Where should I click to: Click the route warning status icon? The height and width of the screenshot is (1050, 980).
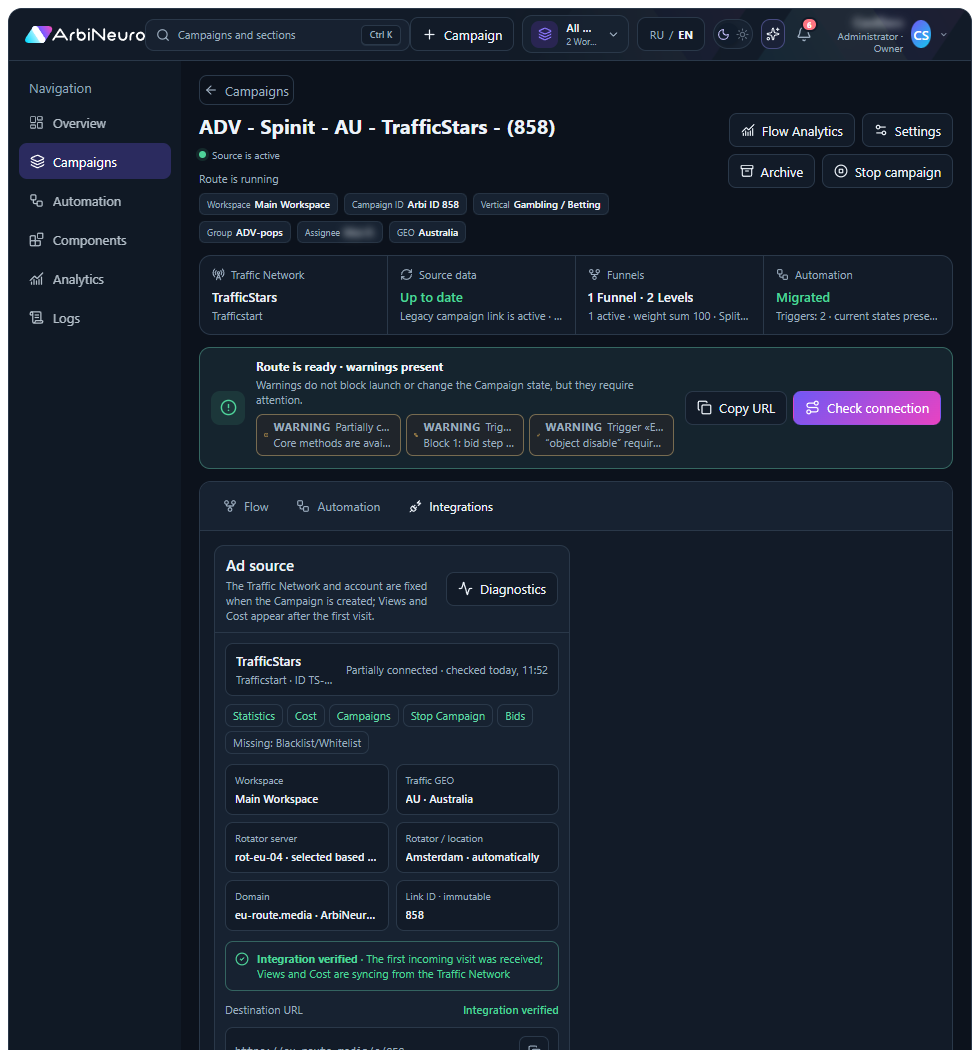[x=228, y=407]
